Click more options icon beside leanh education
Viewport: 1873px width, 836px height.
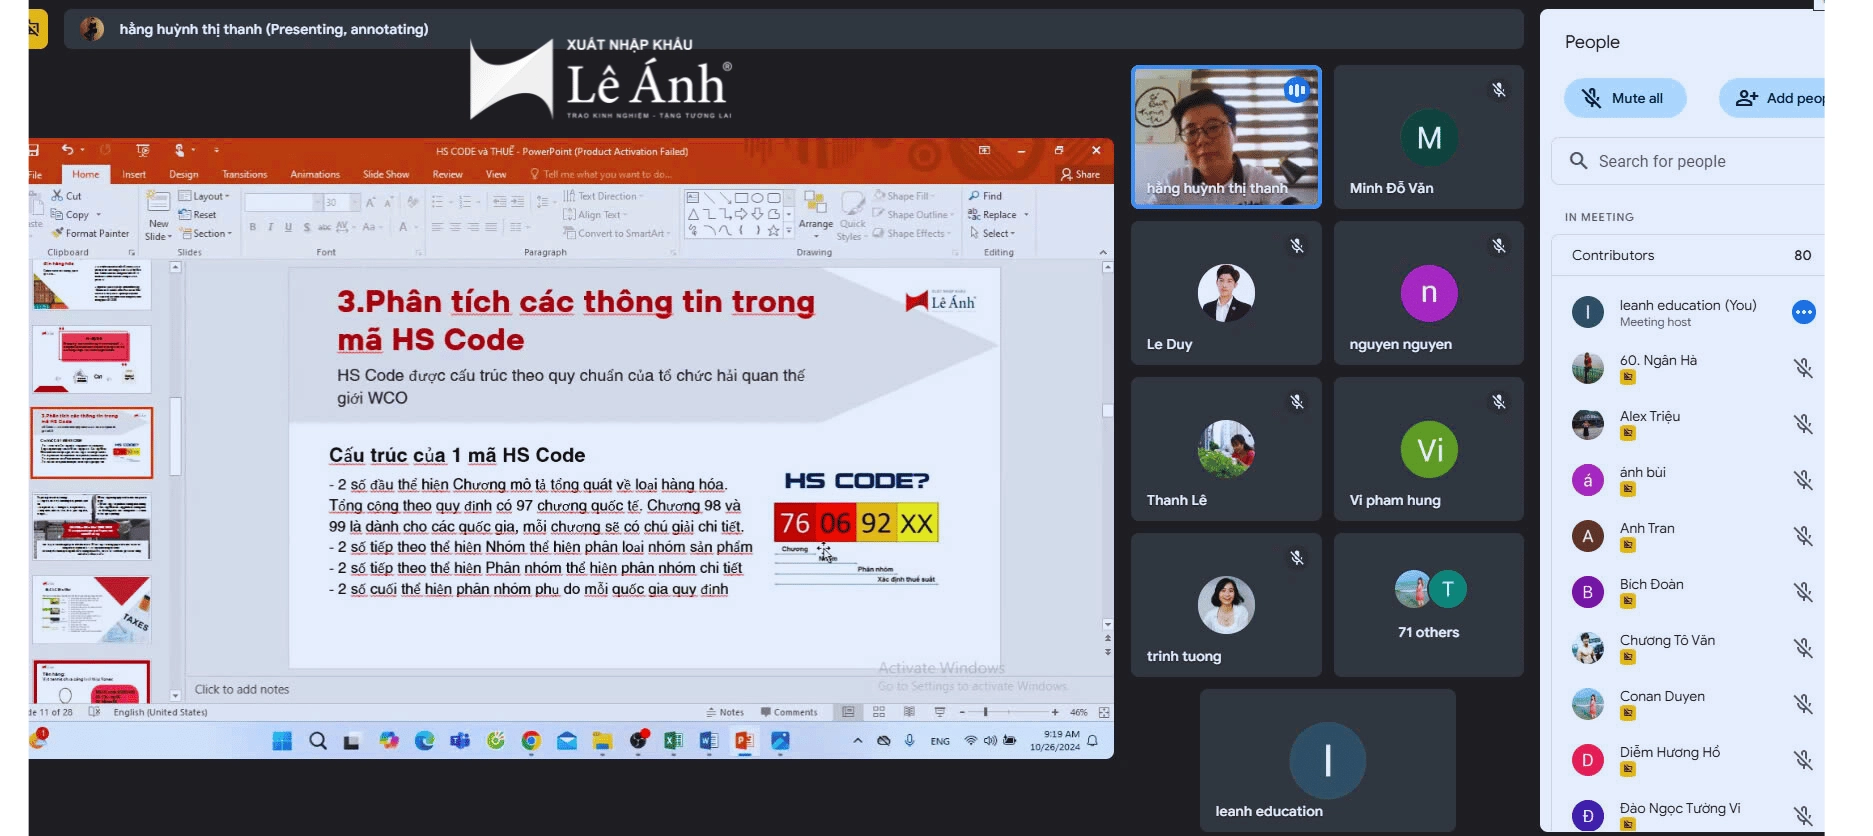tap(1803, 313)
